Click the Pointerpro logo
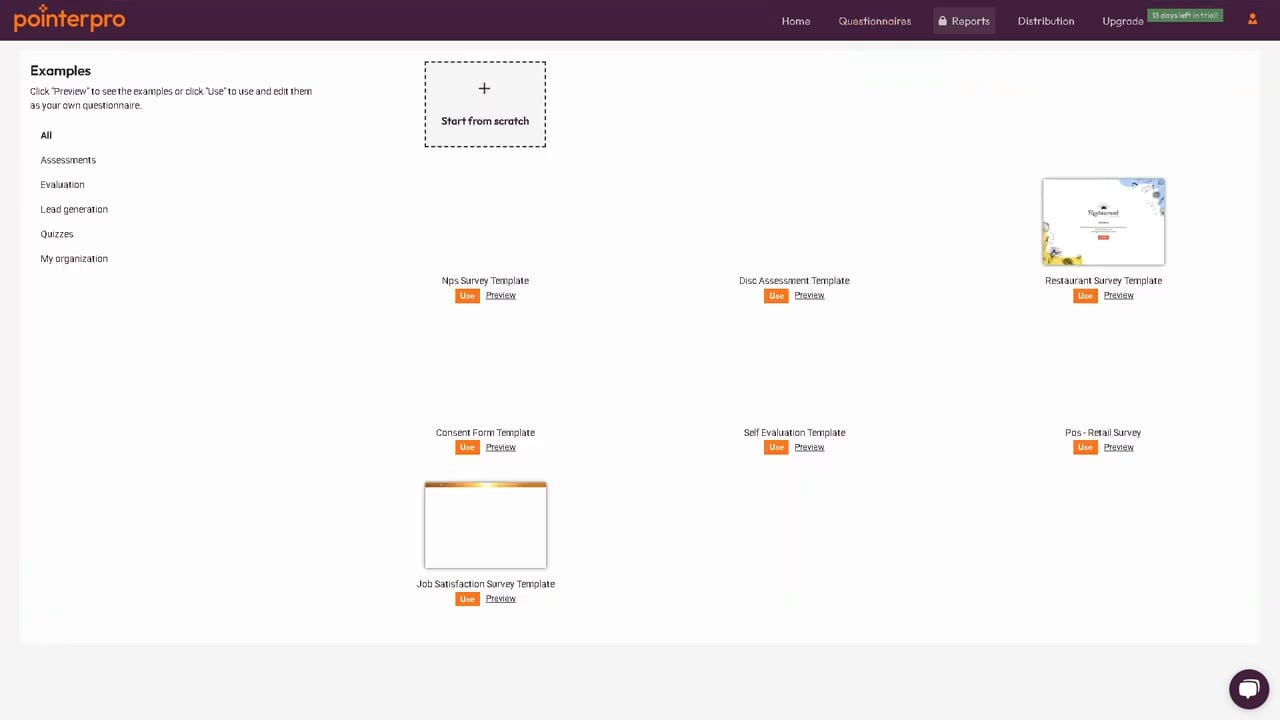 pos(69,19)
